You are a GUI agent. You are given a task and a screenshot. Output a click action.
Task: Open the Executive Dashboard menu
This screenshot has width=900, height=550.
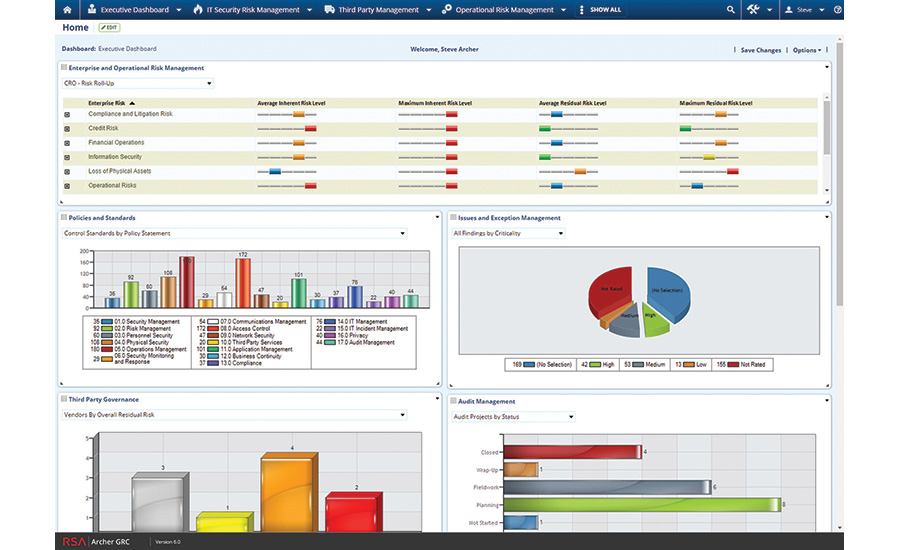136,9
